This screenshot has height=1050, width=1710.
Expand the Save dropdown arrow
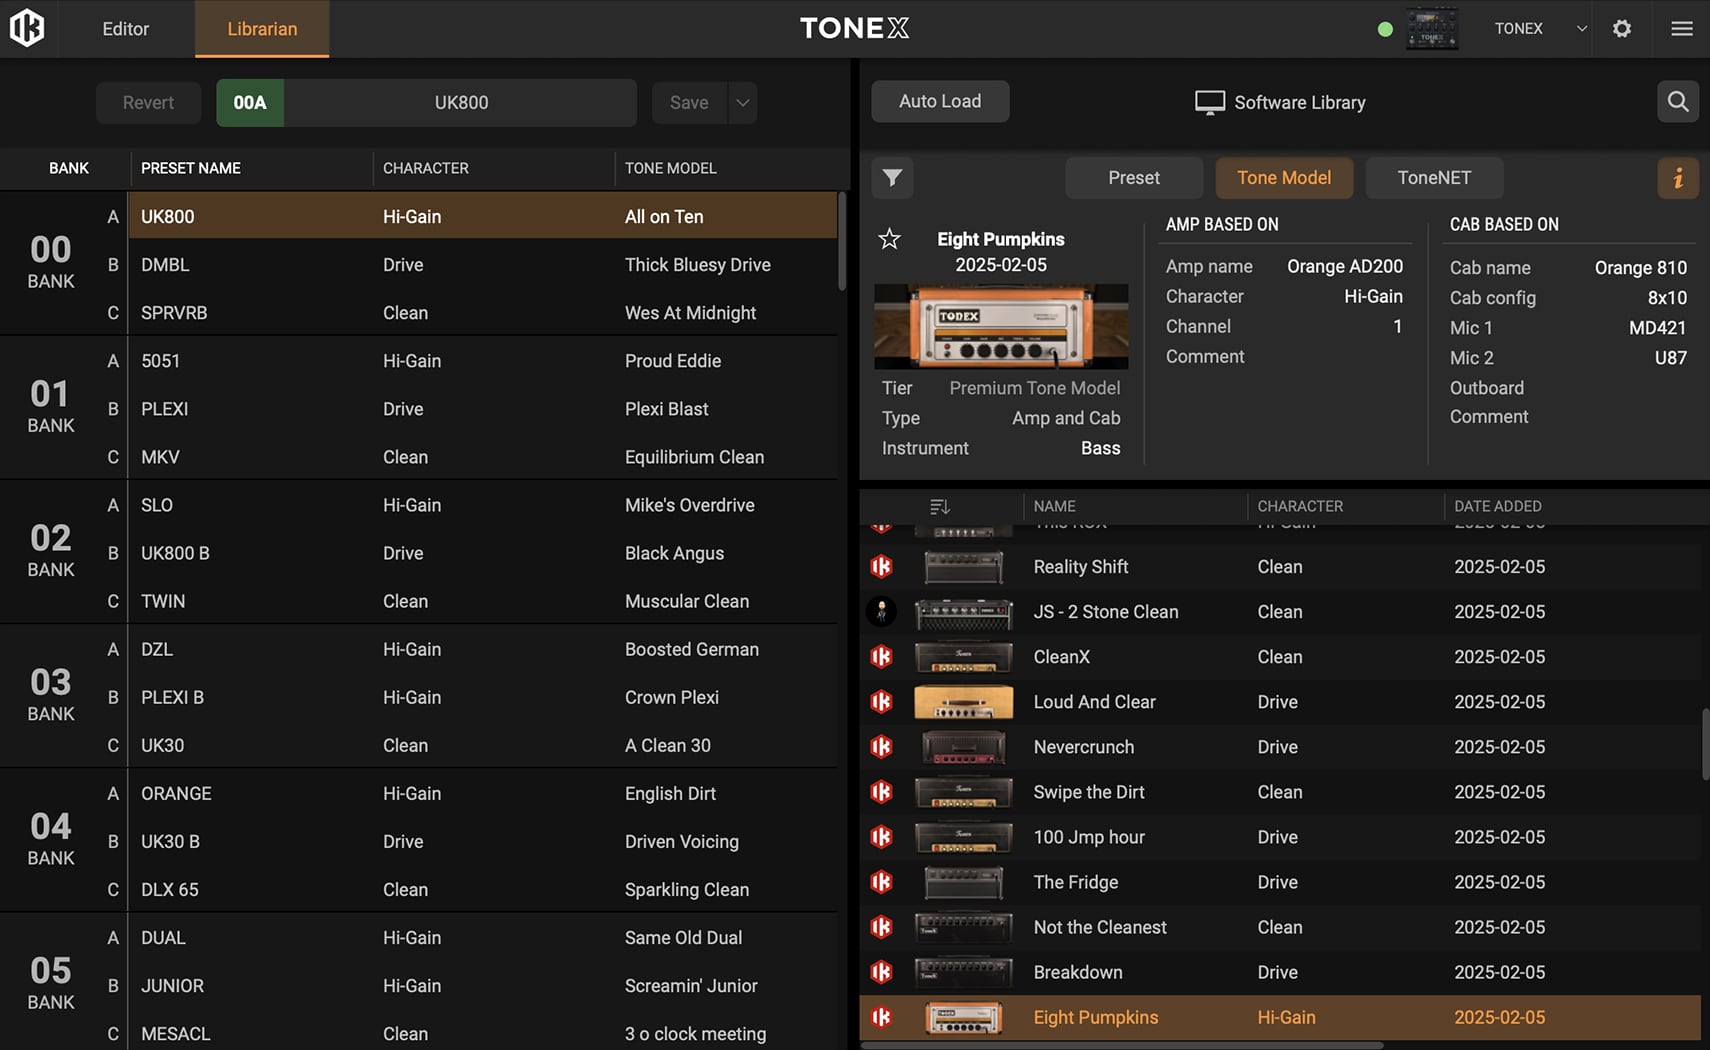(x=742, y=102)
